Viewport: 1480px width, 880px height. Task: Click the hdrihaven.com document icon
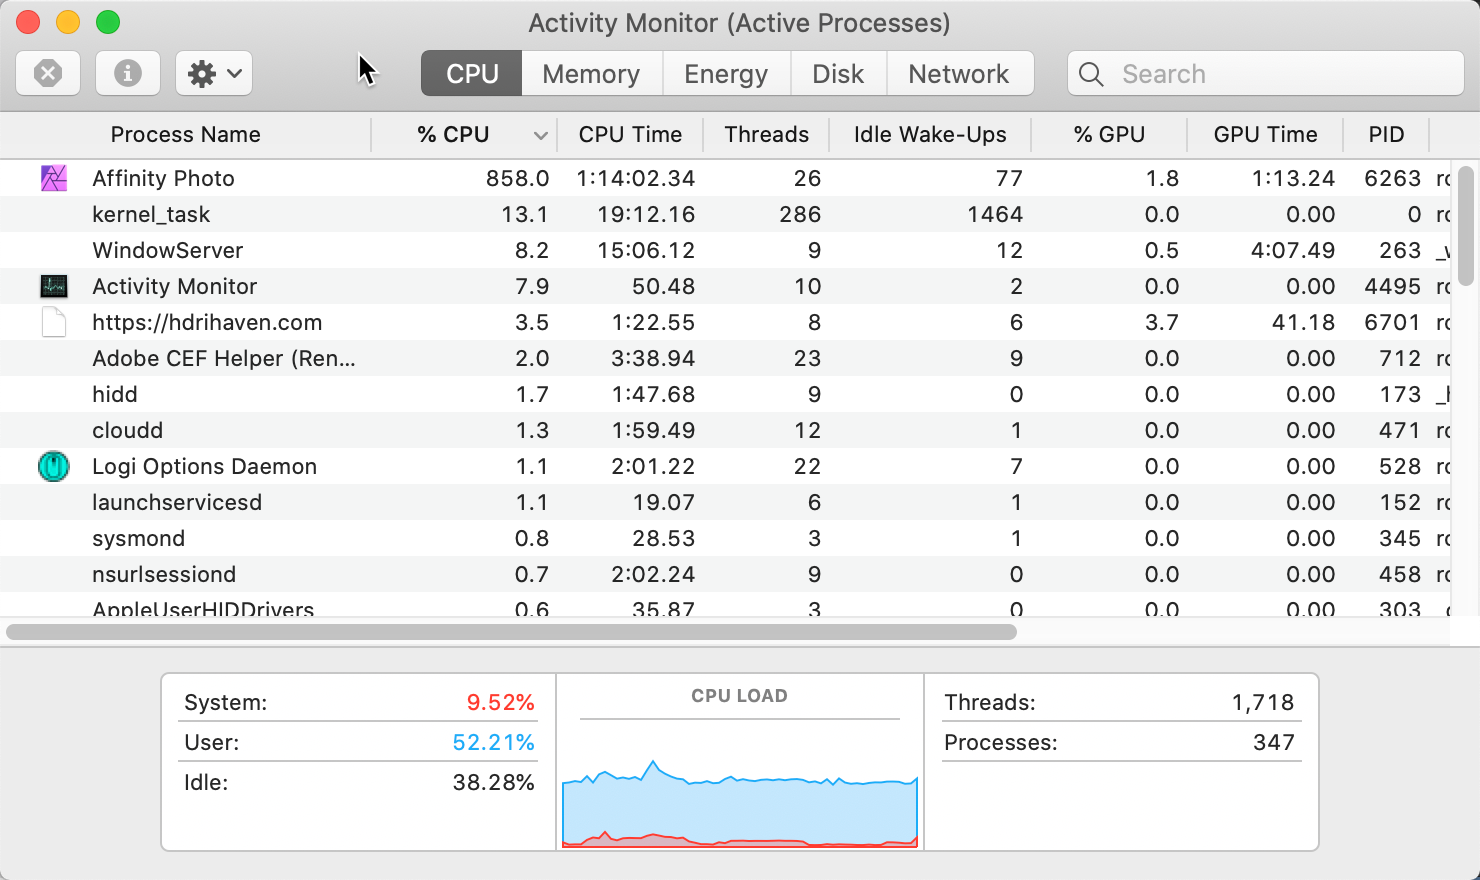54,322
